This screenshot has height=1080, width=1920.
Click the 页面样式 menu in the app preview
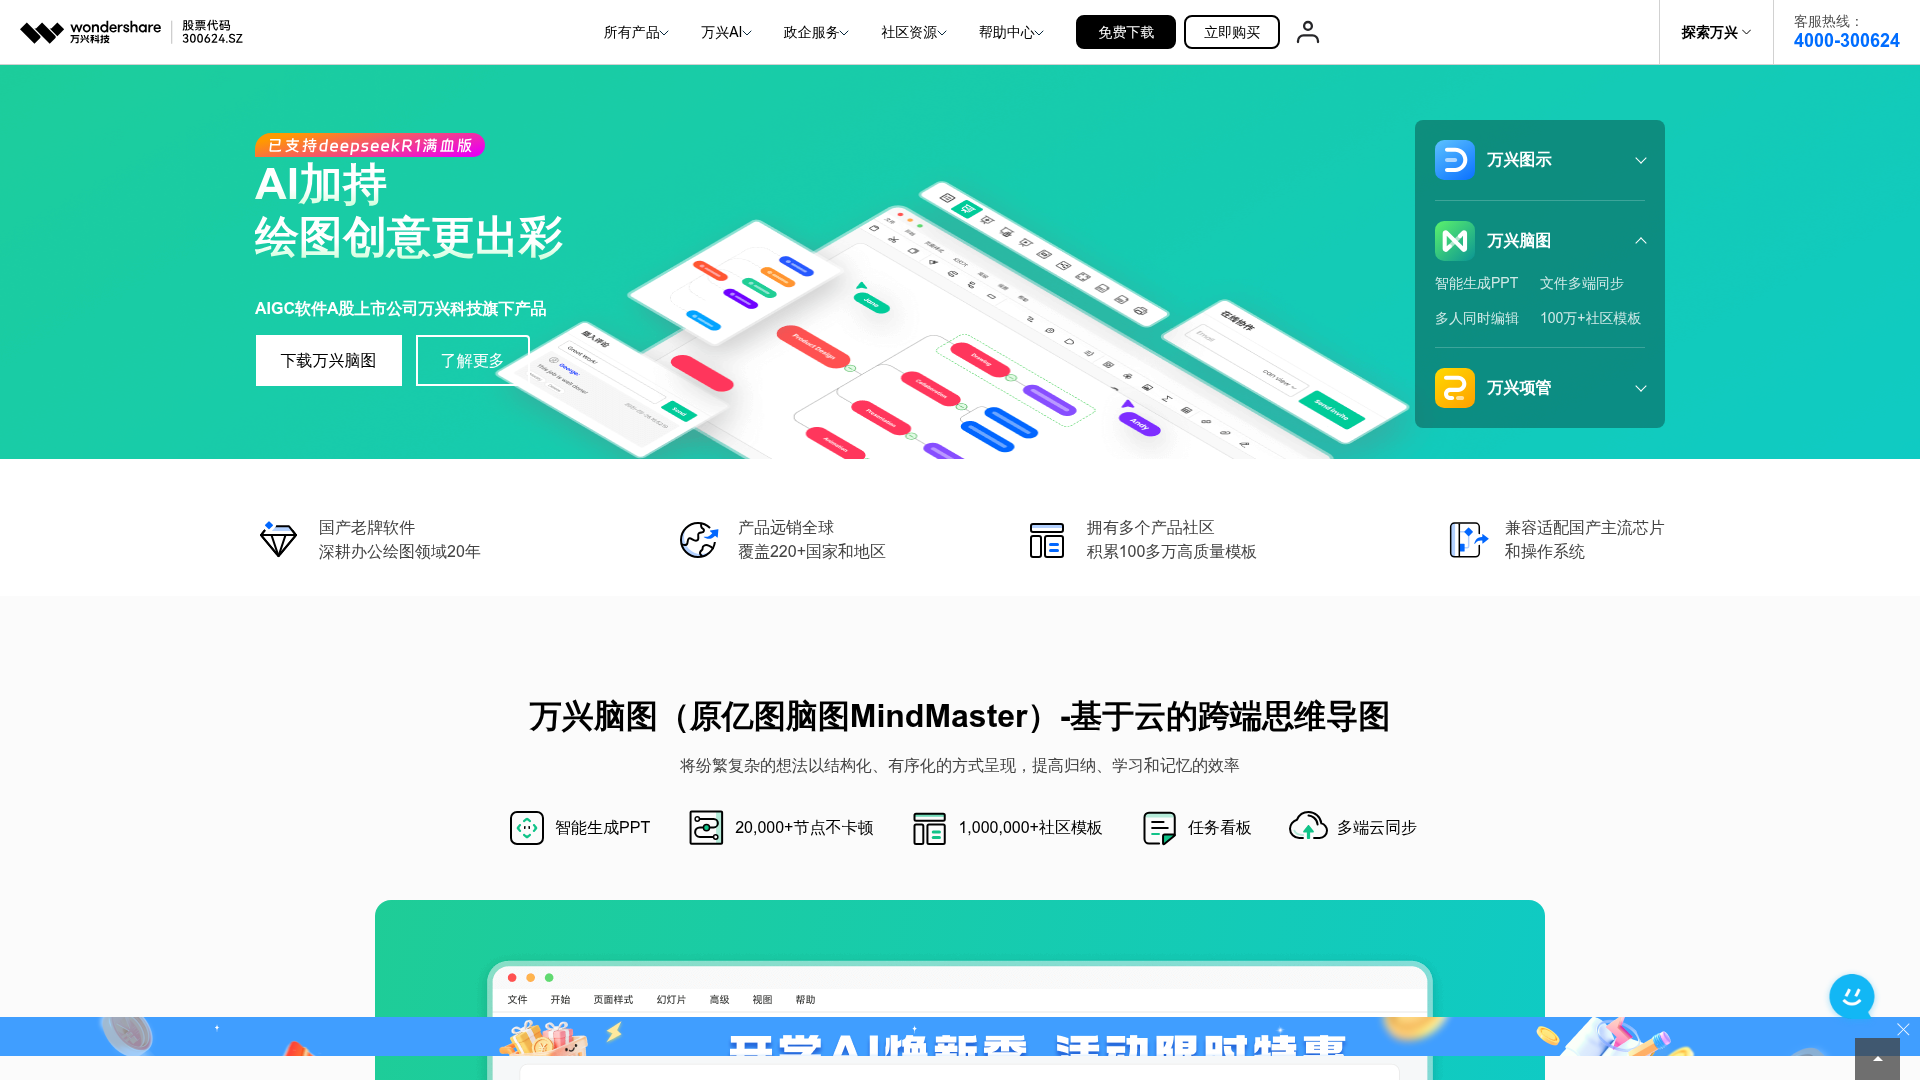coord(613,999)
